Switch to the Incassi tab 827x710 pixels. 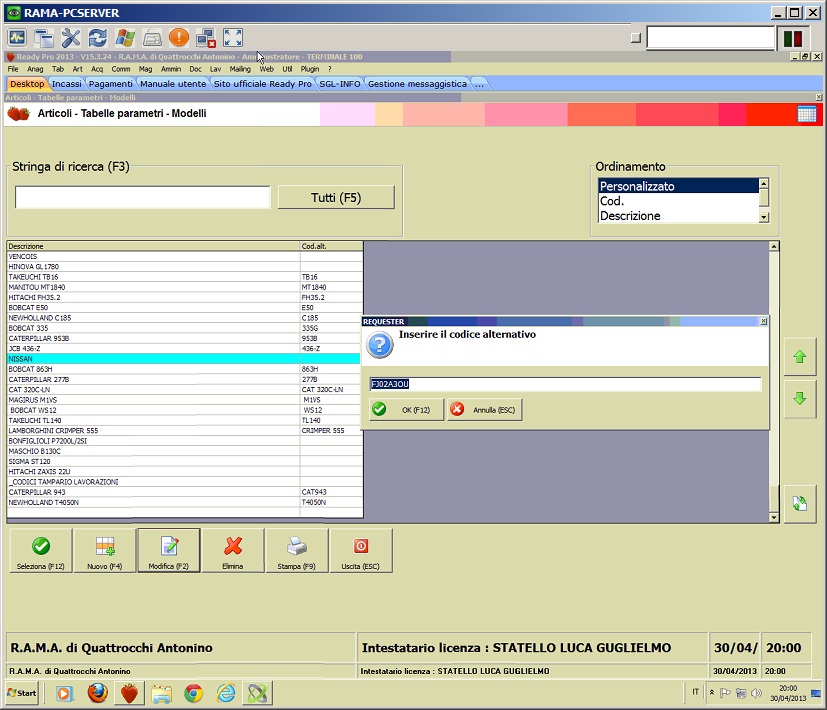click(x=66, y=84)
